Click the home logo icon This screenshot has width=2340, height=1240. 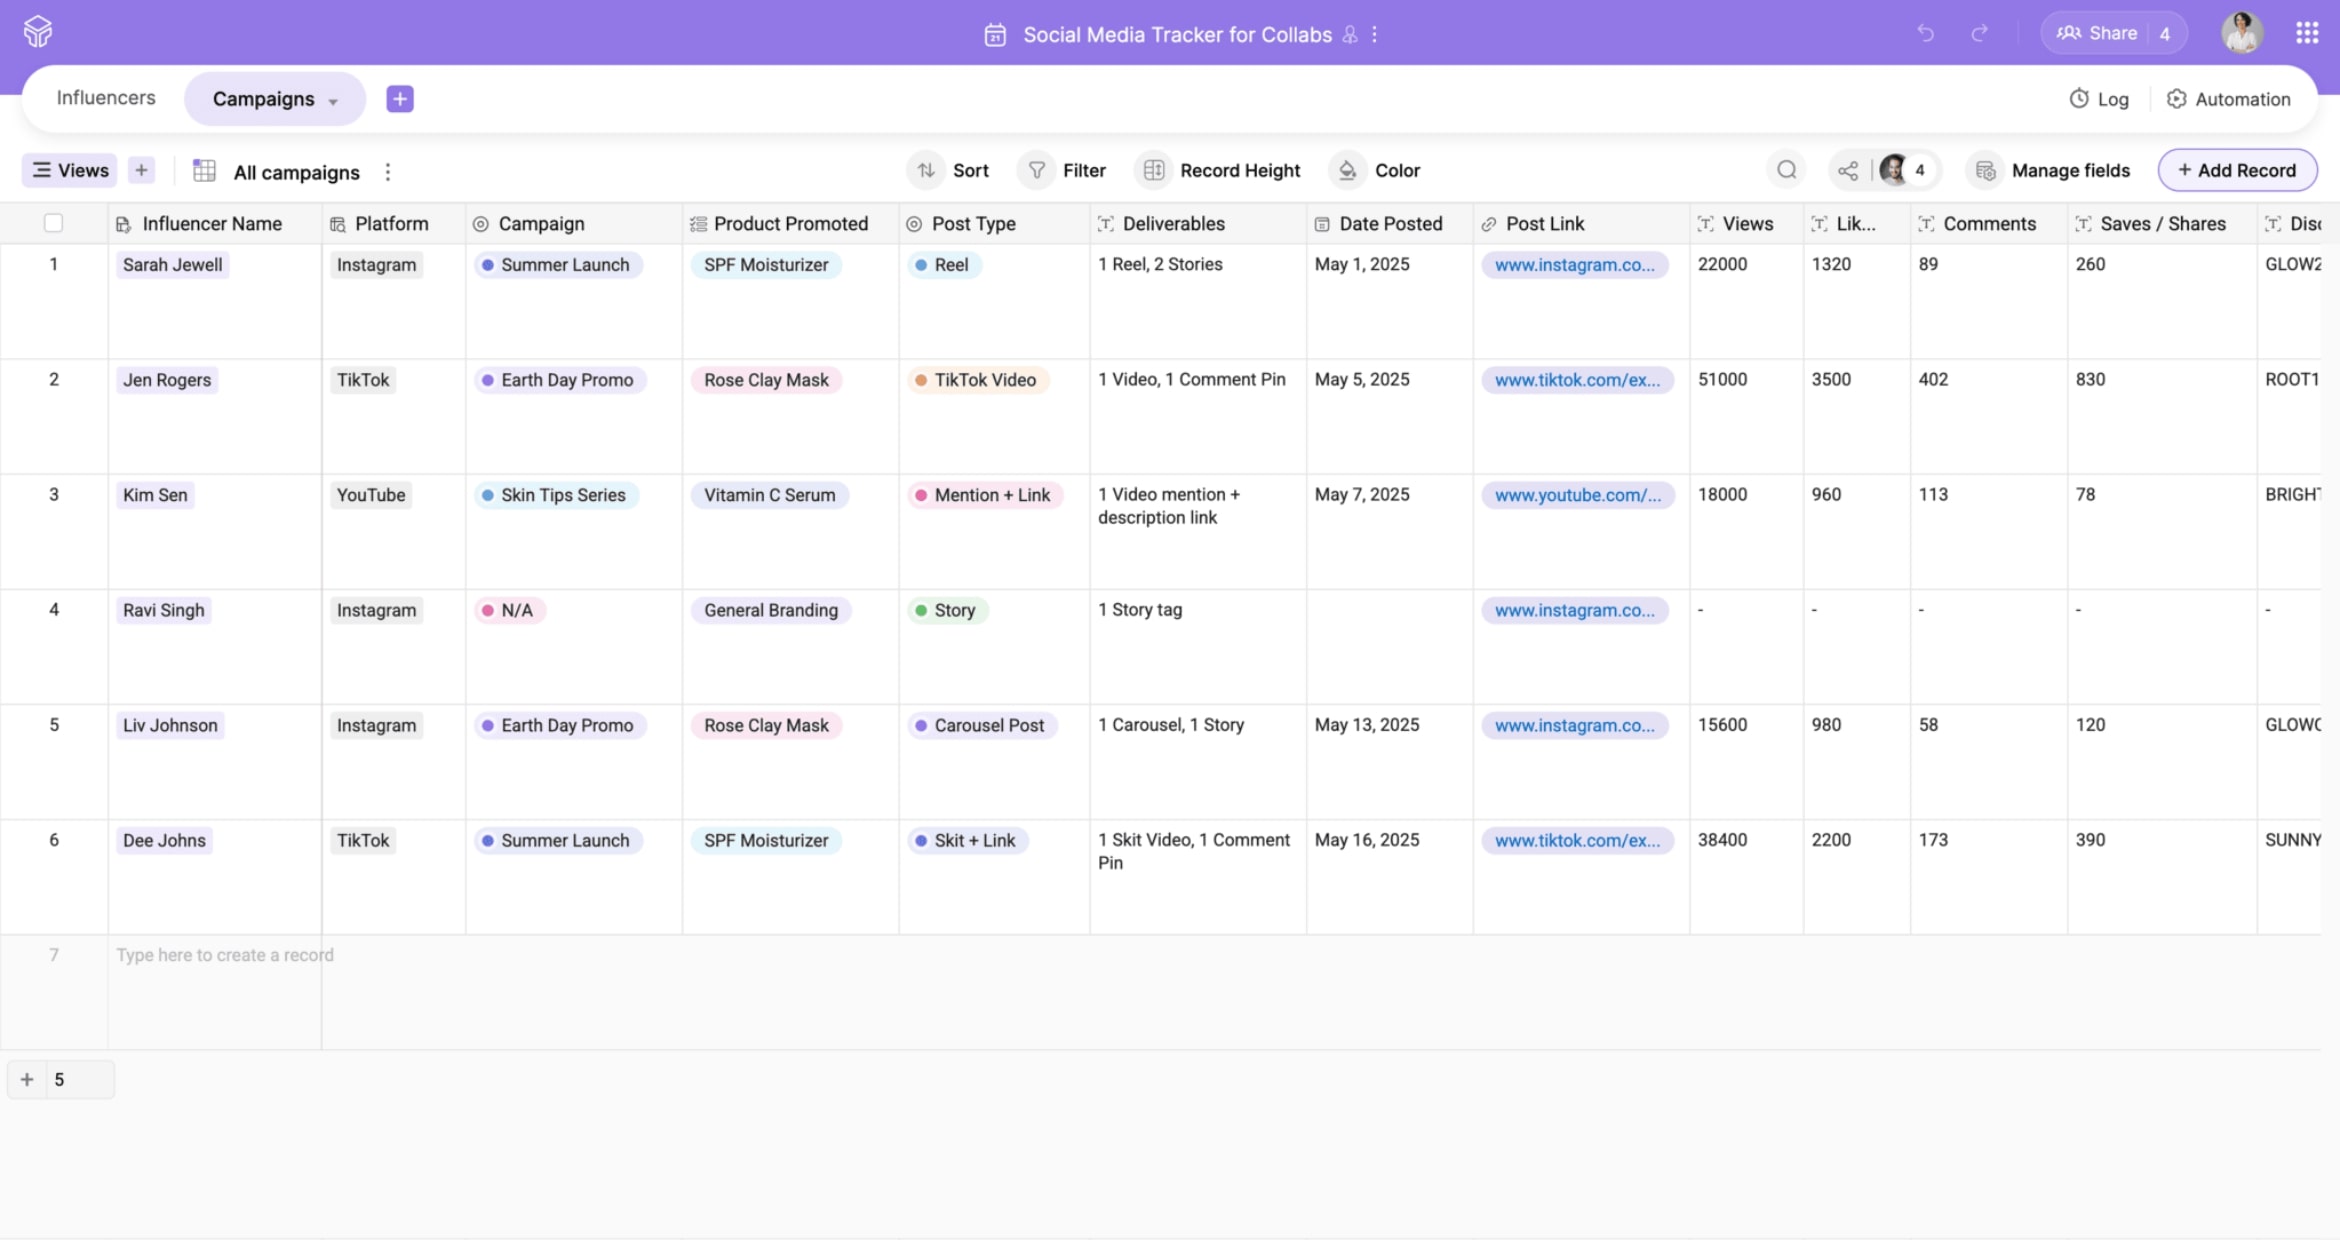[x=38, y=32]
